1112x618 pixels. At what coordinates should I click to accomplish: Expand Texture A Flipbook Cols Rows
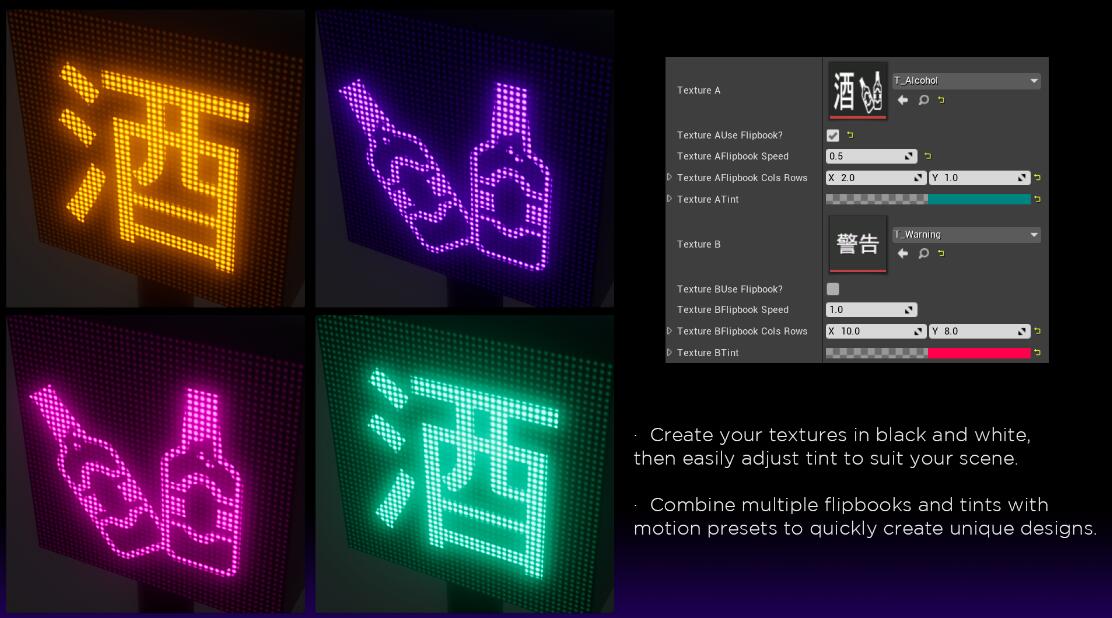tap(670, 177)
